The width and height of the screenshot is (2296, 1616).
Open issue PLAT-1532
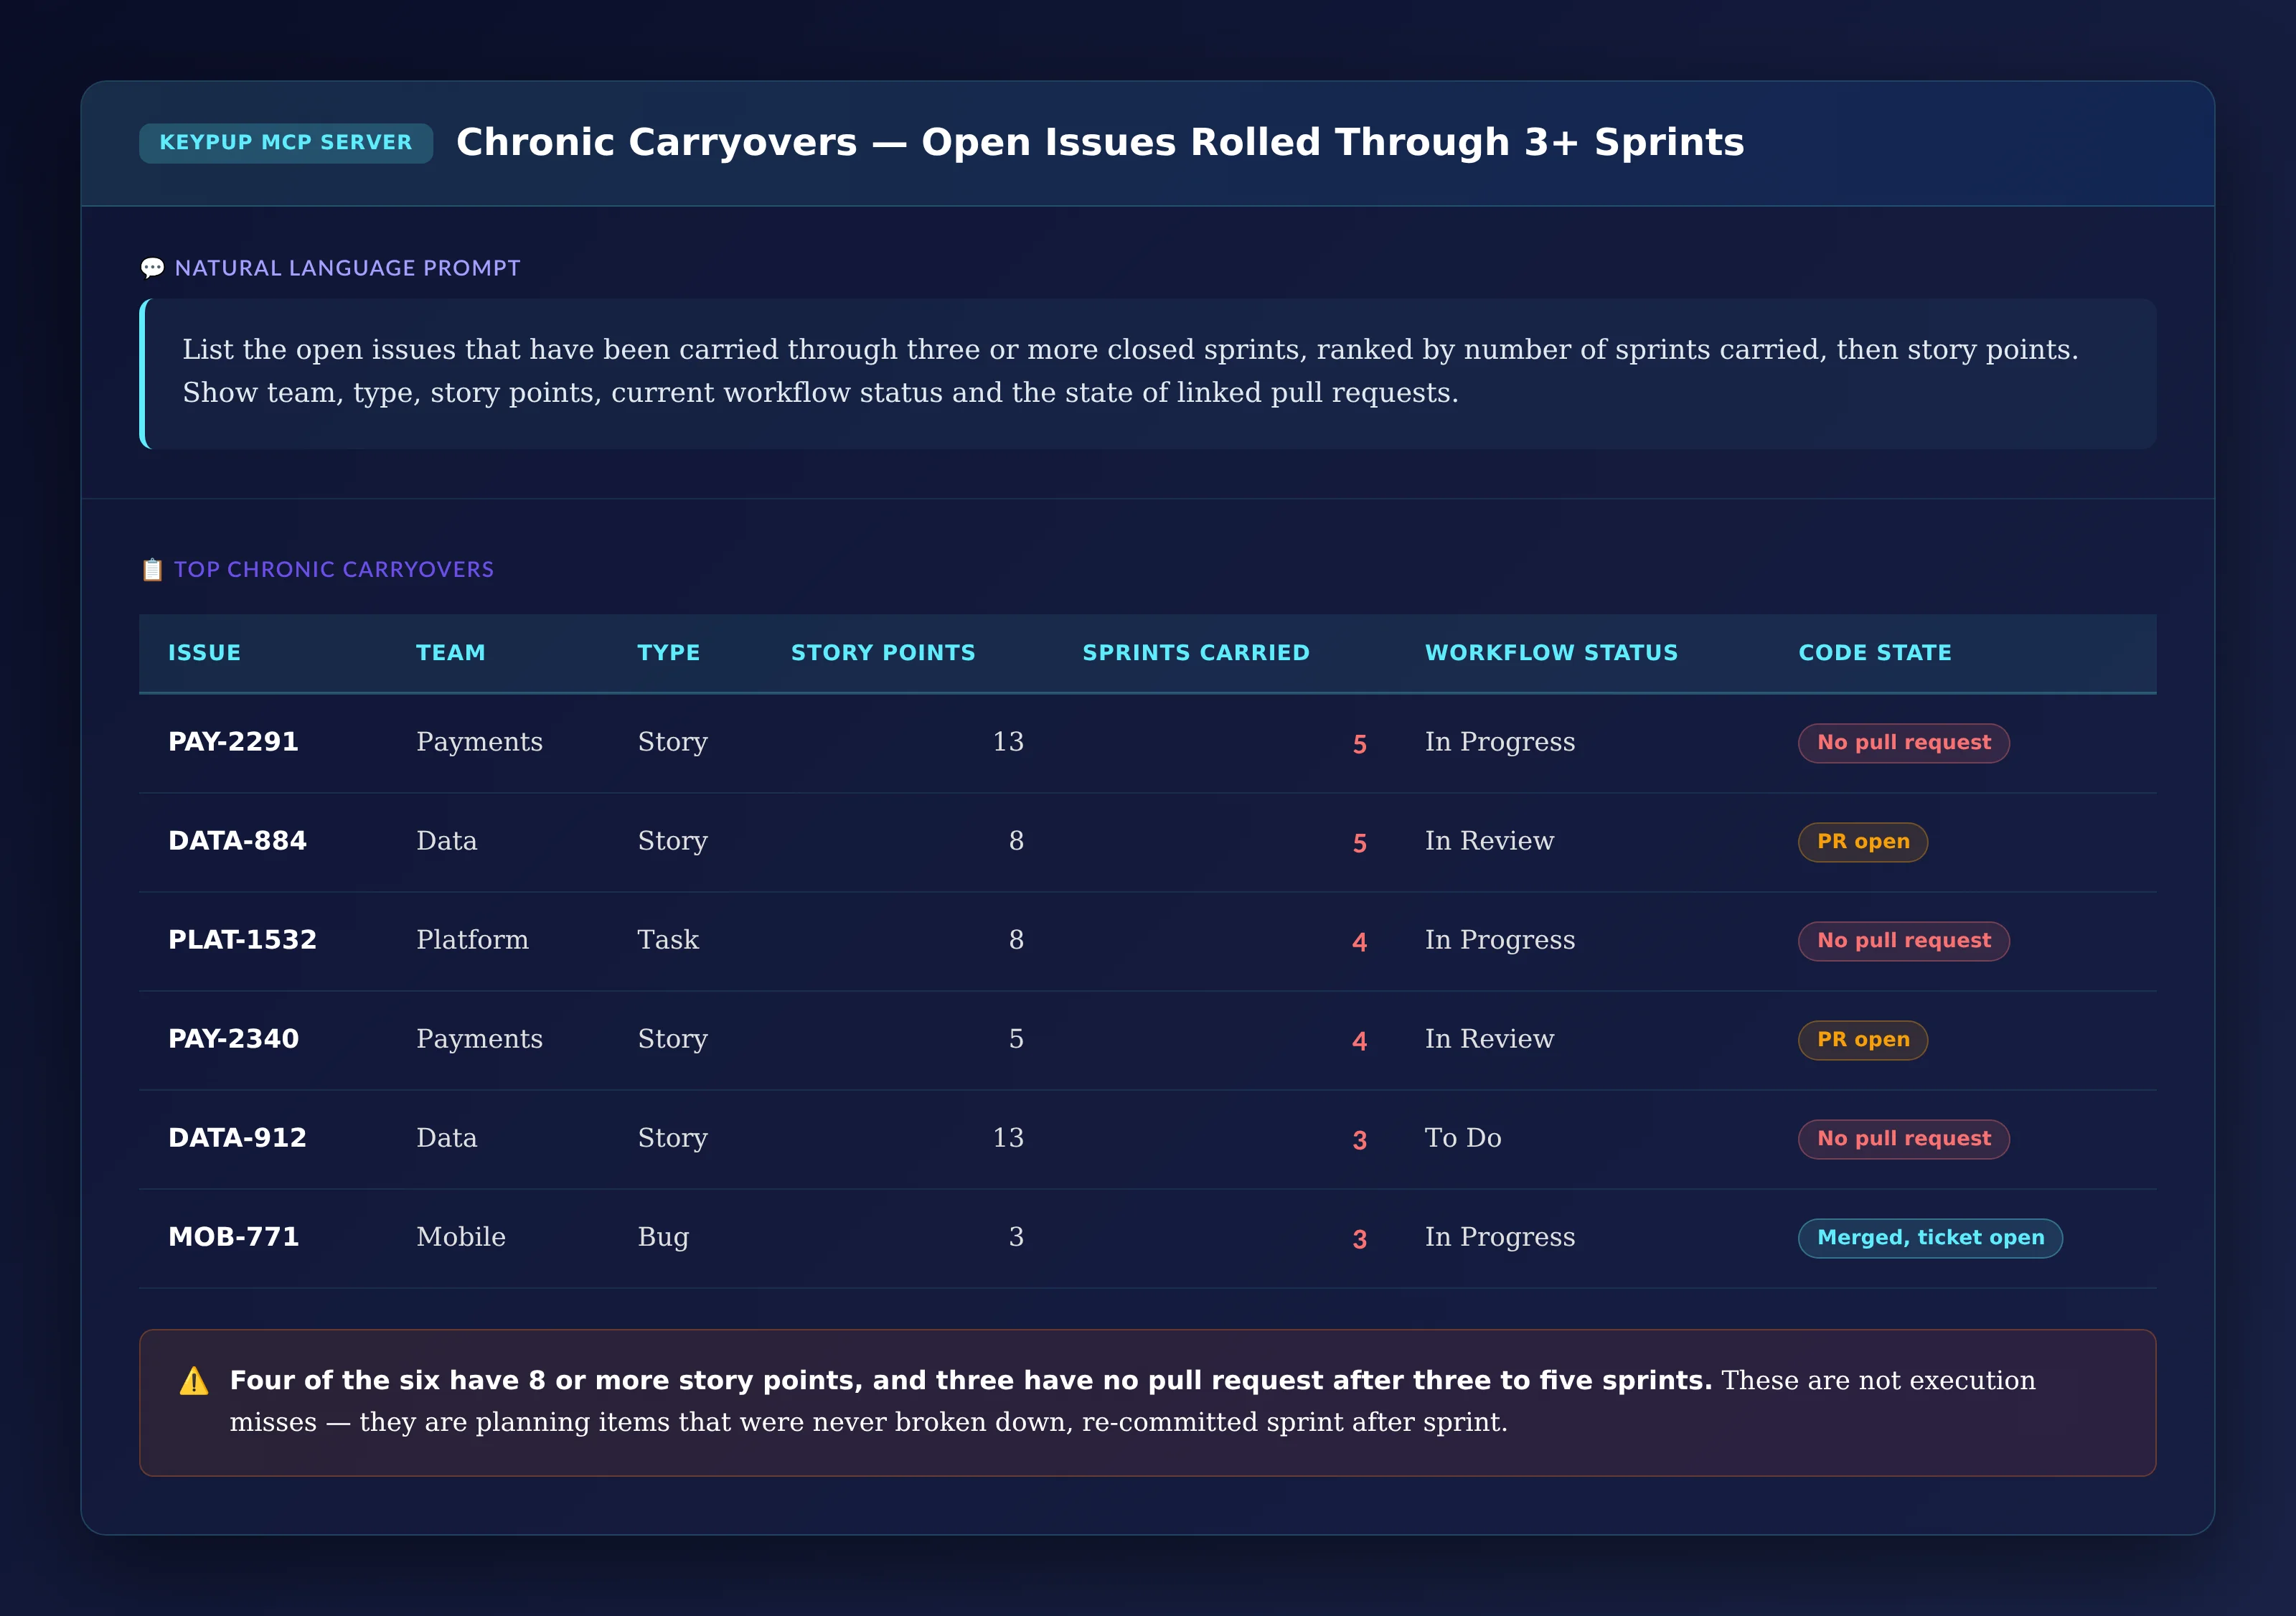[x=243, y=940]
